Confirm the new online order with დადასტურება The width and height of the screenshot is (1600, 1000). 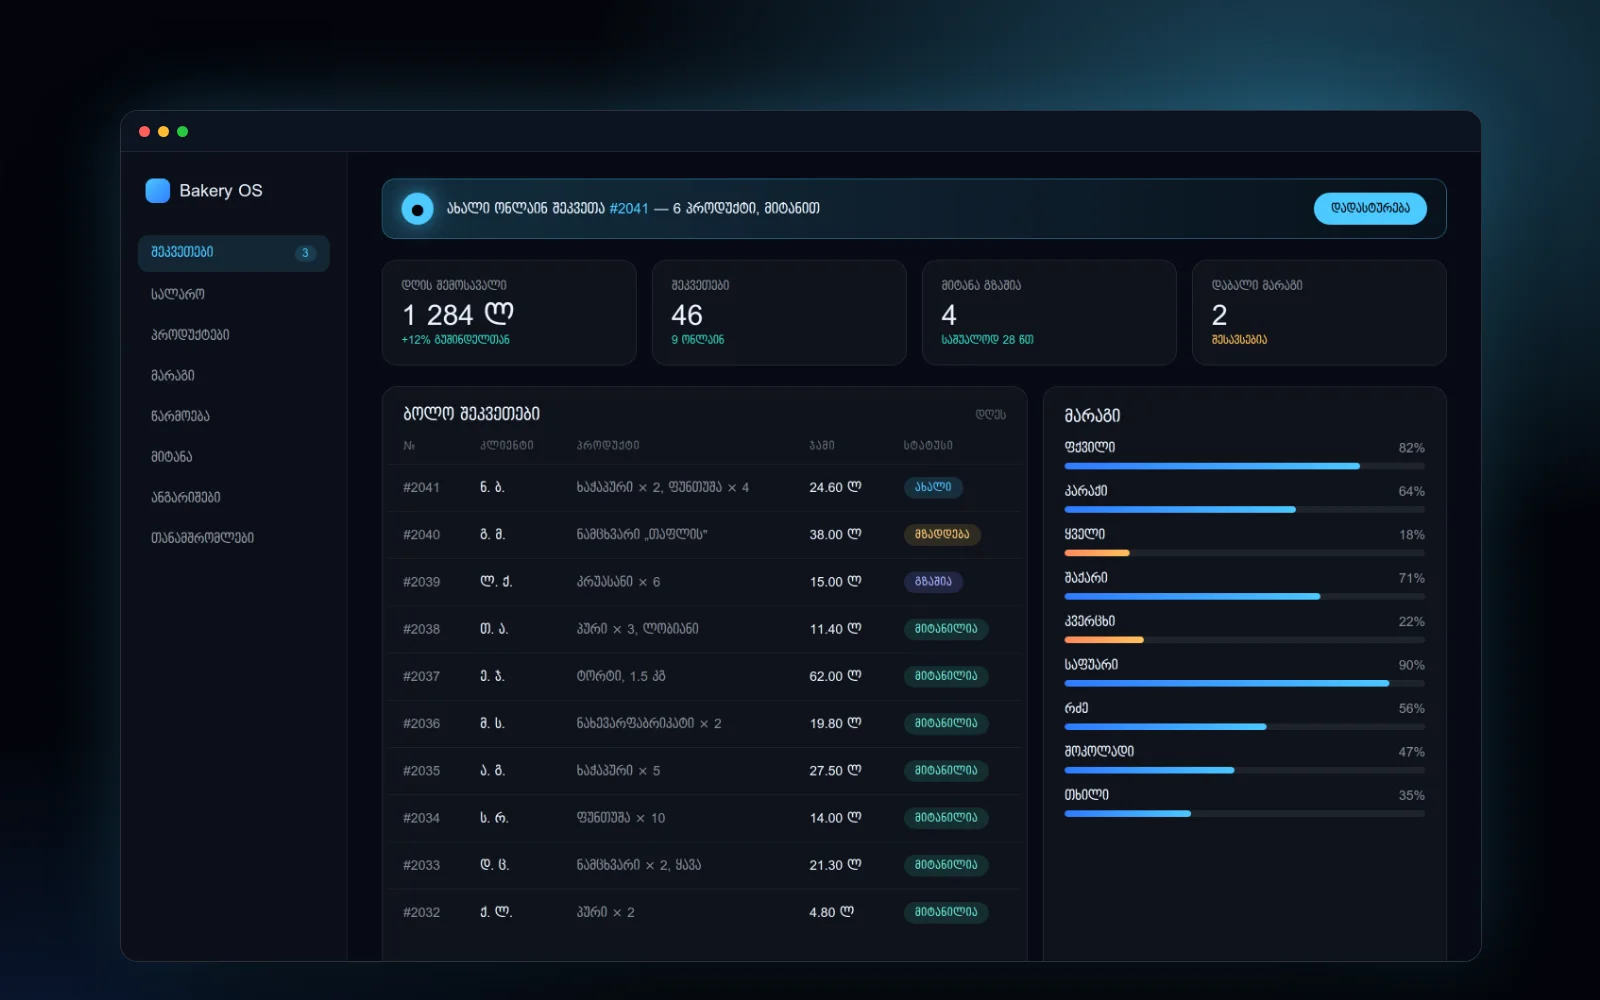1370,208
